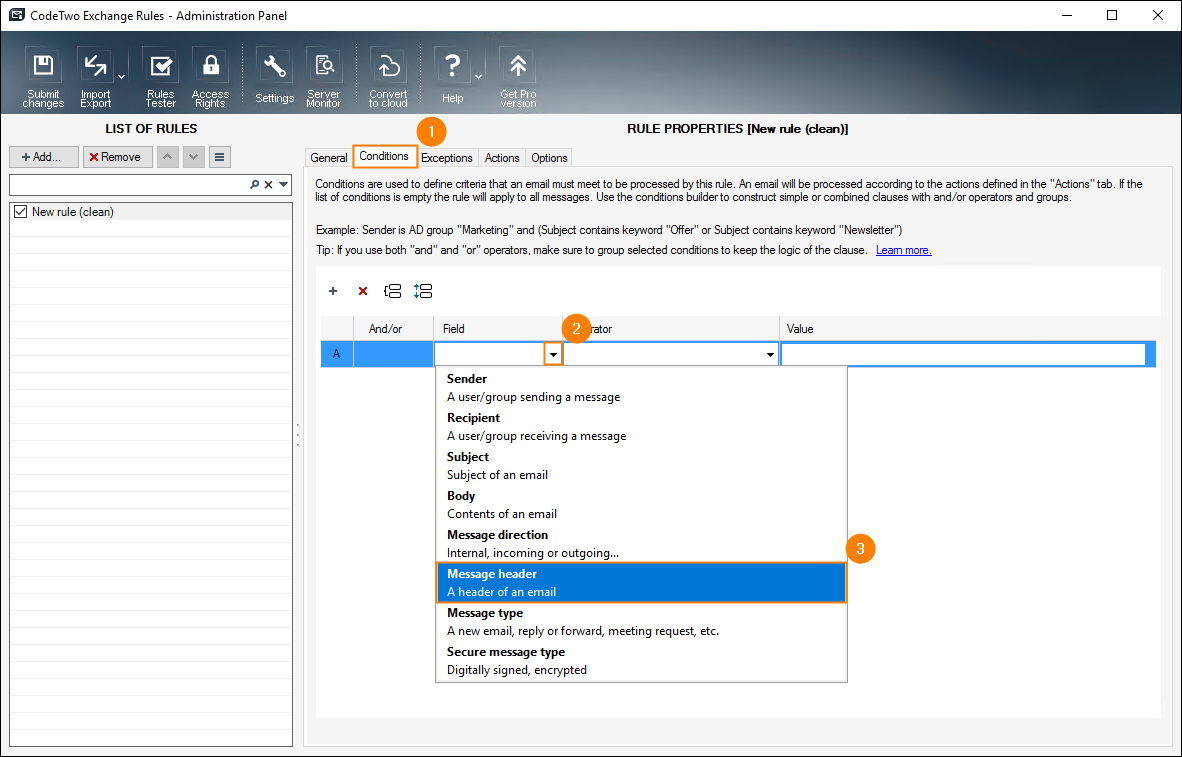Choose Subject from the field list

[642, 466]
